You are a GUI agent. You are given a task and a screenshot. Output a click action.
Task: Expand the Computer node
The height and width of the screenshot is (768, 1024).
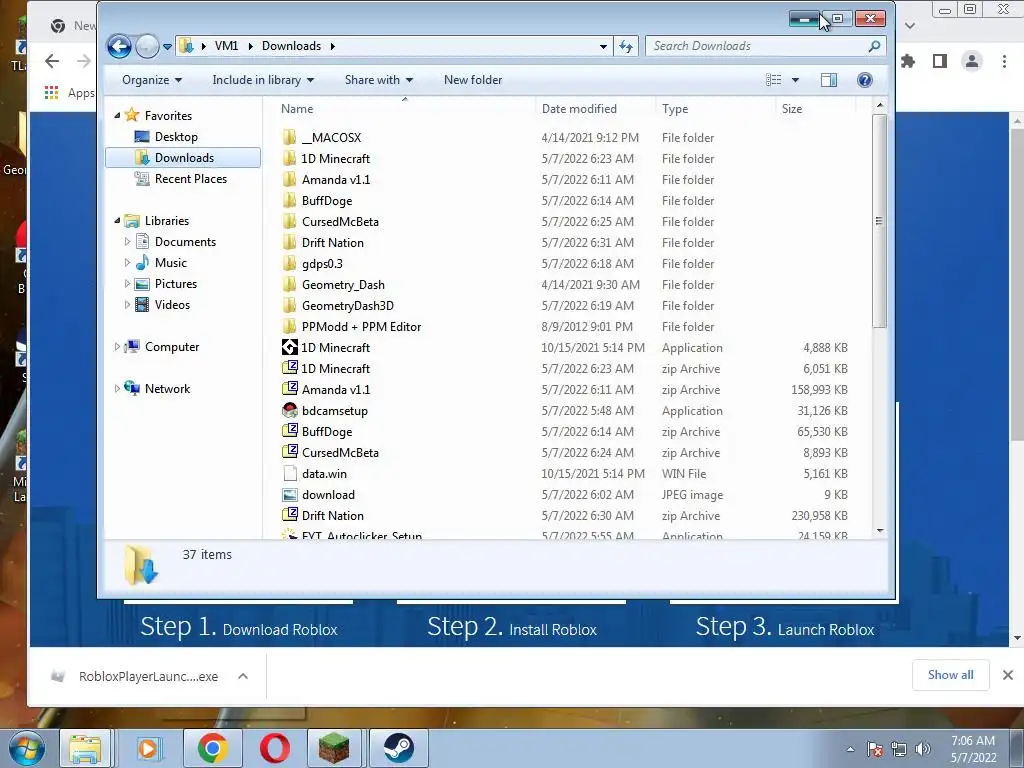[118, 347]
